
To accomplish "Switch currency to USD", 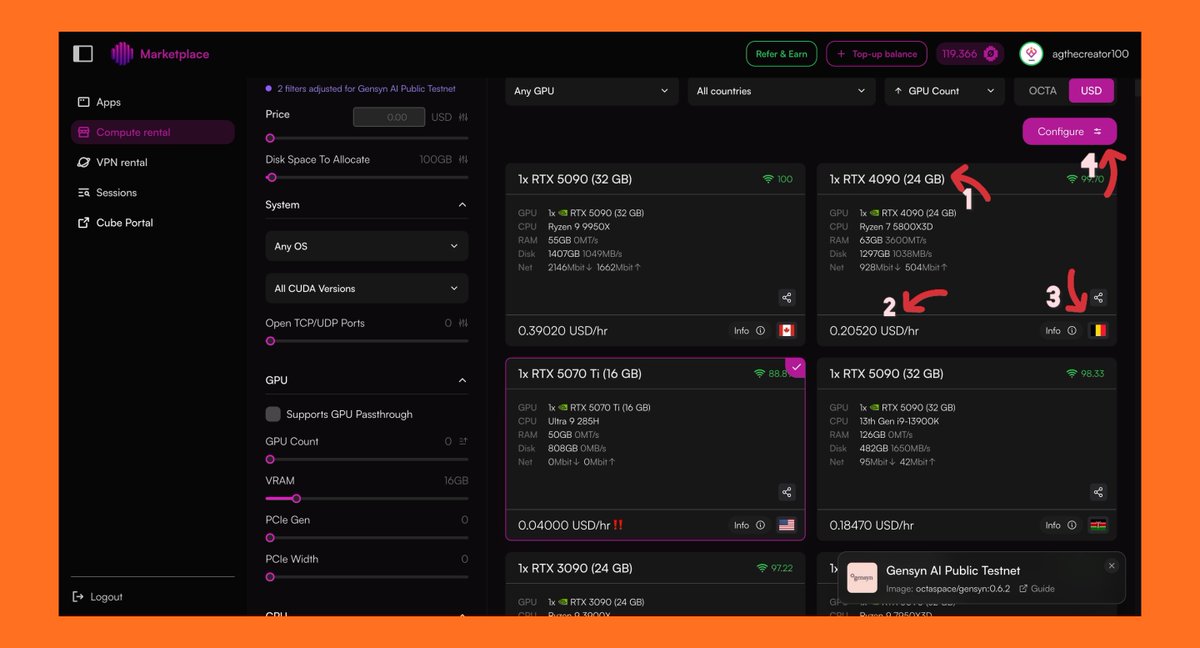I will [x=1091, y=91].
